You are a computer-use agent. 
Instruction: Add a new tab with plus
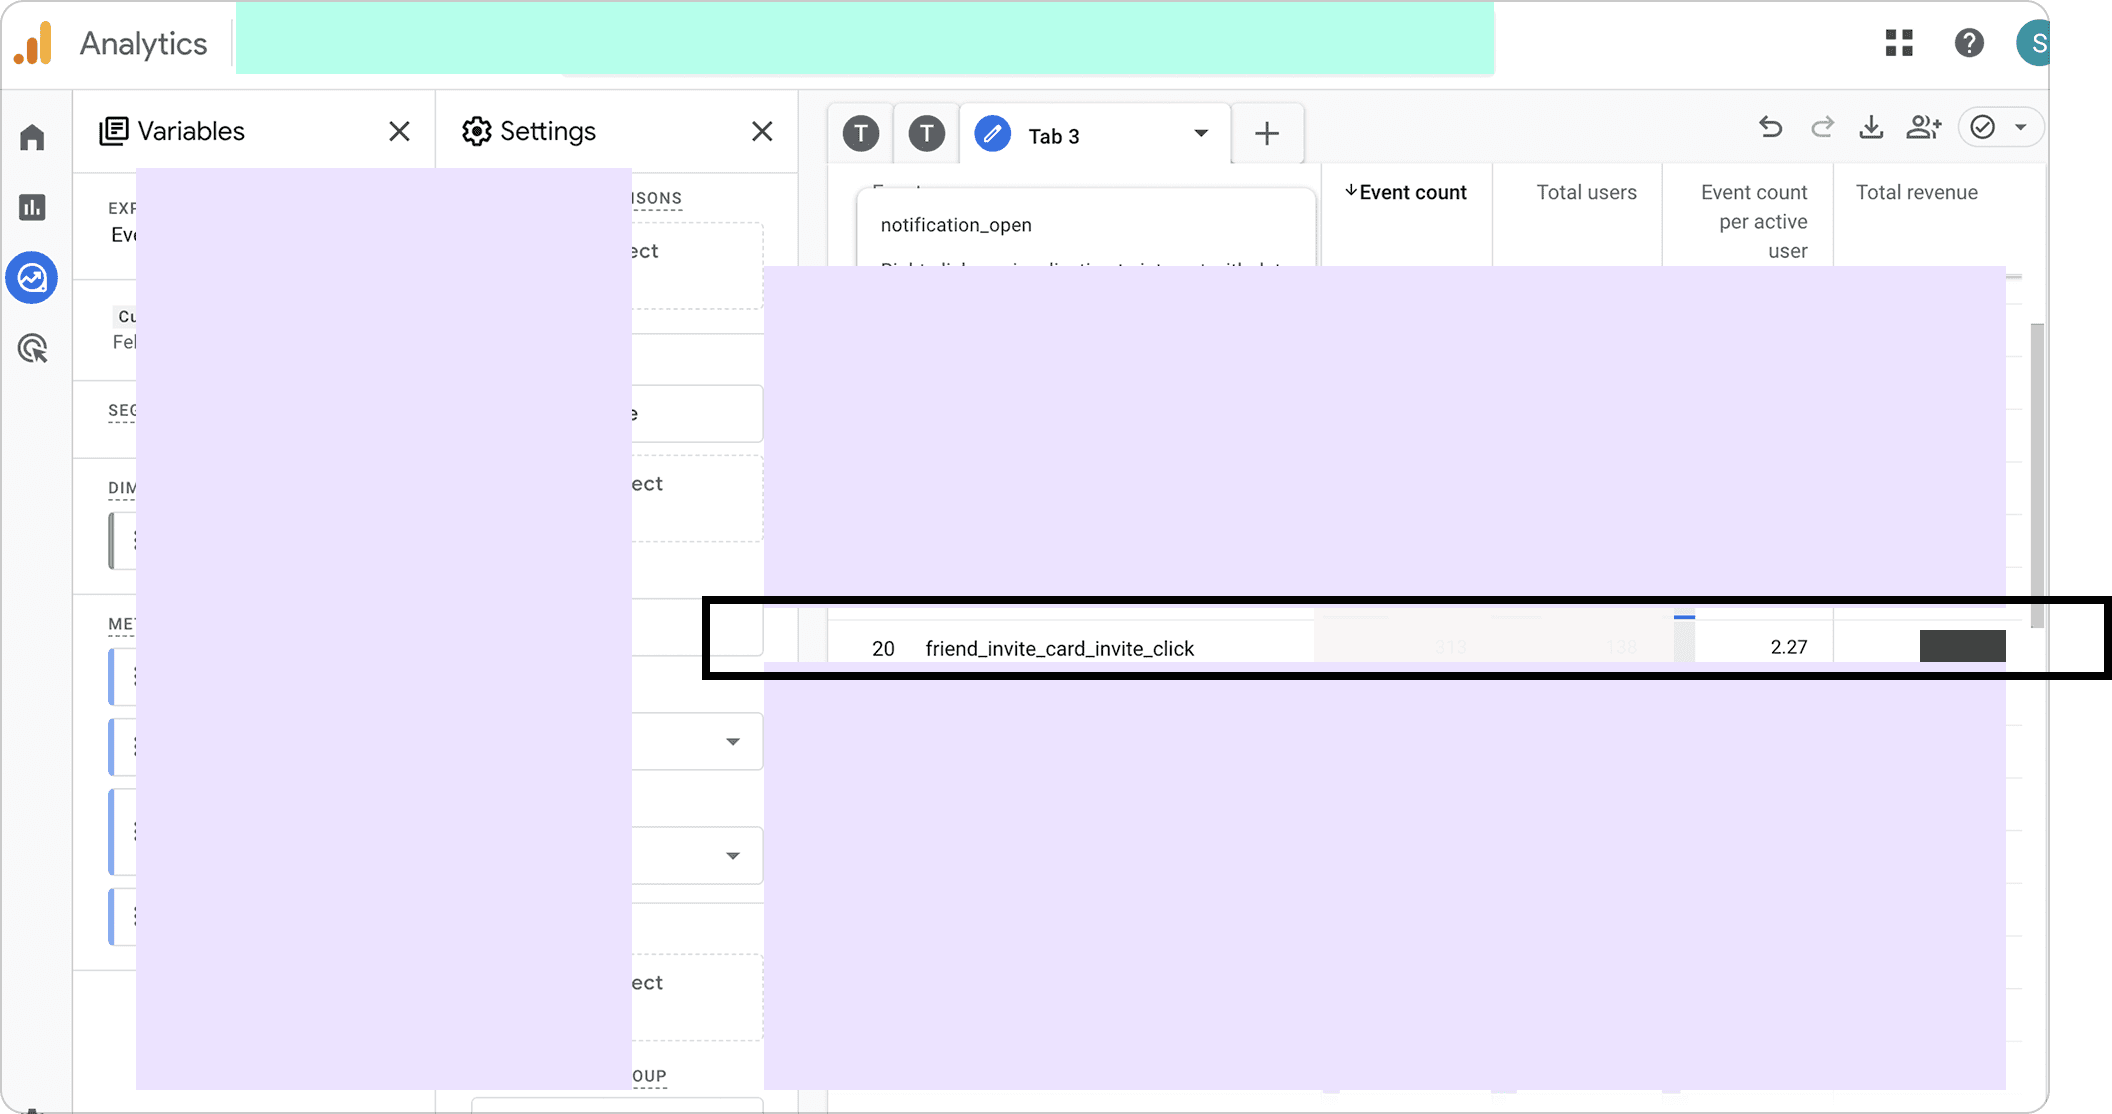click(1267, 134)
